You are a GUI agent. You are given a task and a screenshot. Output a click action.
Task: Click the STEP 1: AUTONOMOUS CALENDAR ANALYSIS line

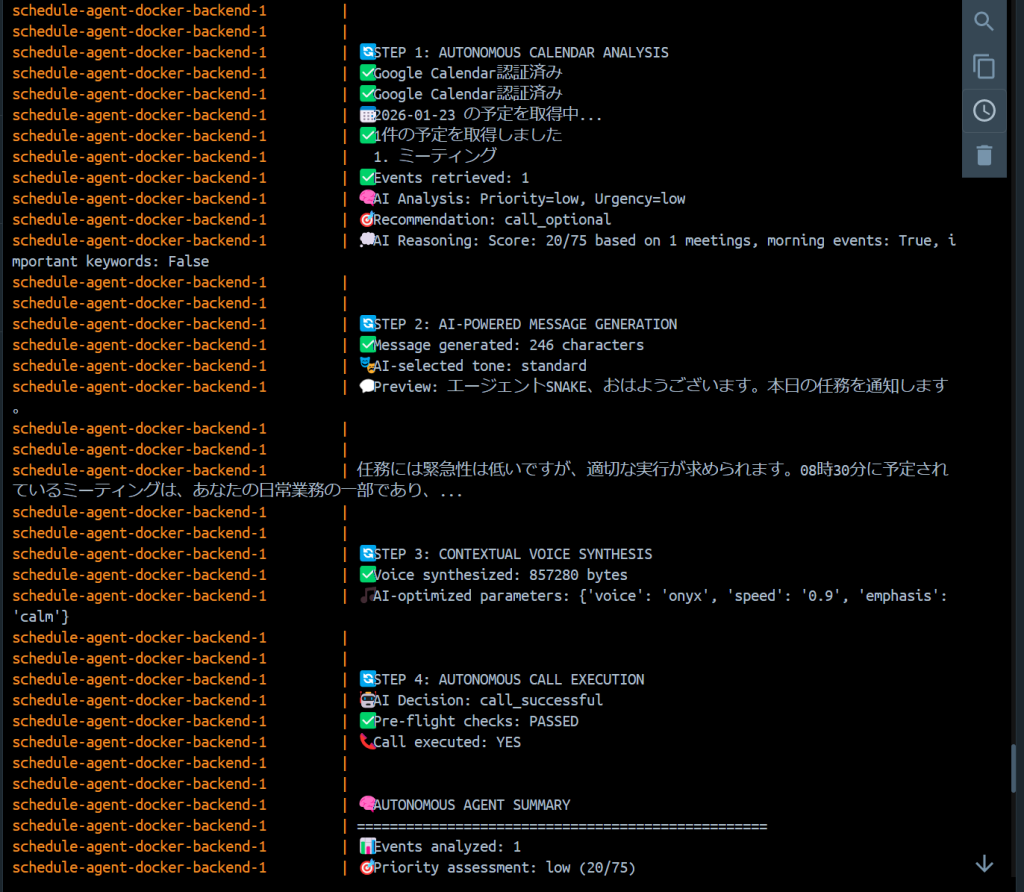(x=520, y=52)
